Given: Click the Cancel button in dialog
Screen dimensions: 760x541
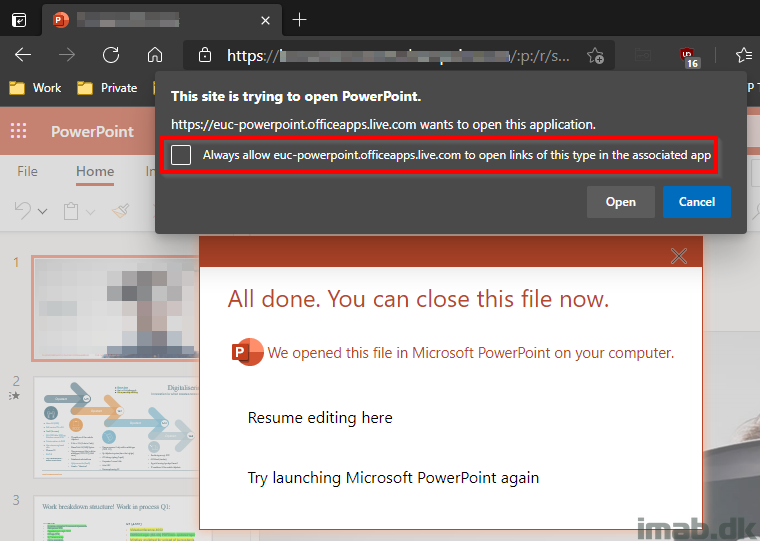Looking at the screenshot, I should coord(697,202).
